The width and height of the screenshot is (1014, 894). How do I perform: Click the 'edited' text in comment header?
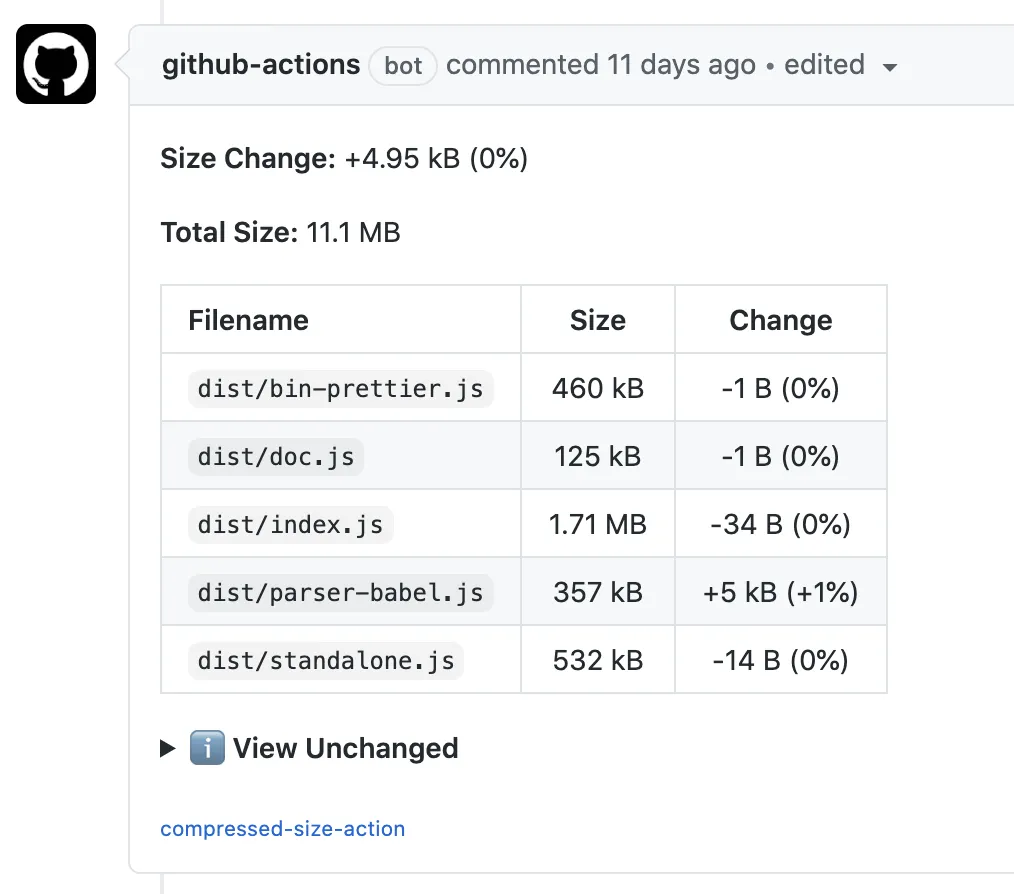click(x=824, y=65)
